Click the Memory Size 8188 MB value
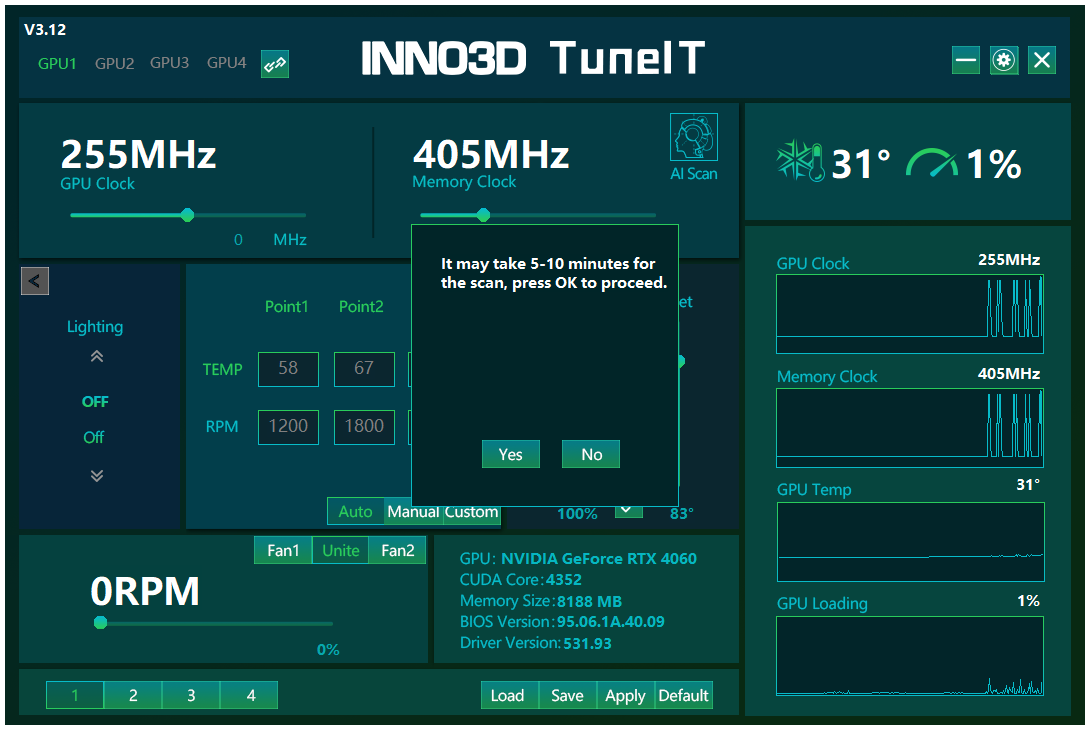 pos(589,601)
